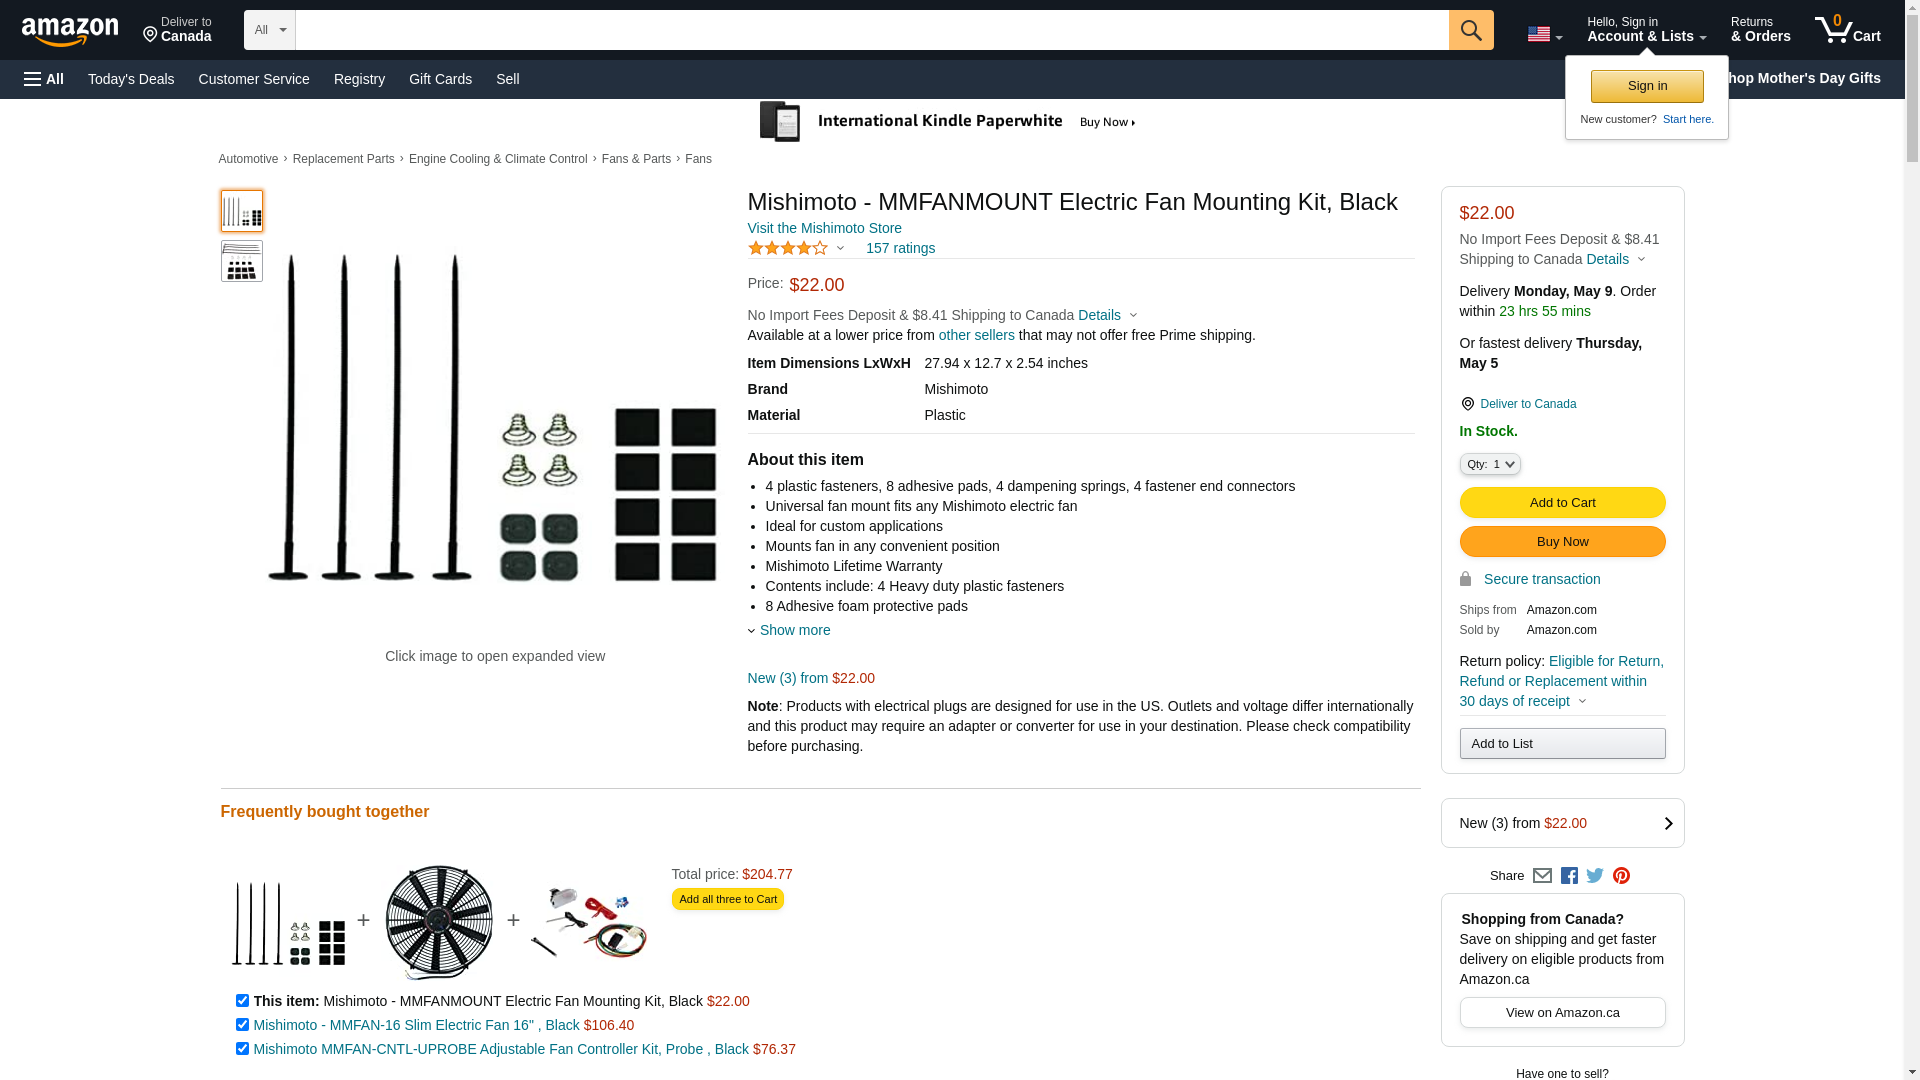This screenshot has height=1080, width=1920.
Task: Uncheck the 'This item' Fan Mounting Kit checkbox
Action: (242, 1001)
